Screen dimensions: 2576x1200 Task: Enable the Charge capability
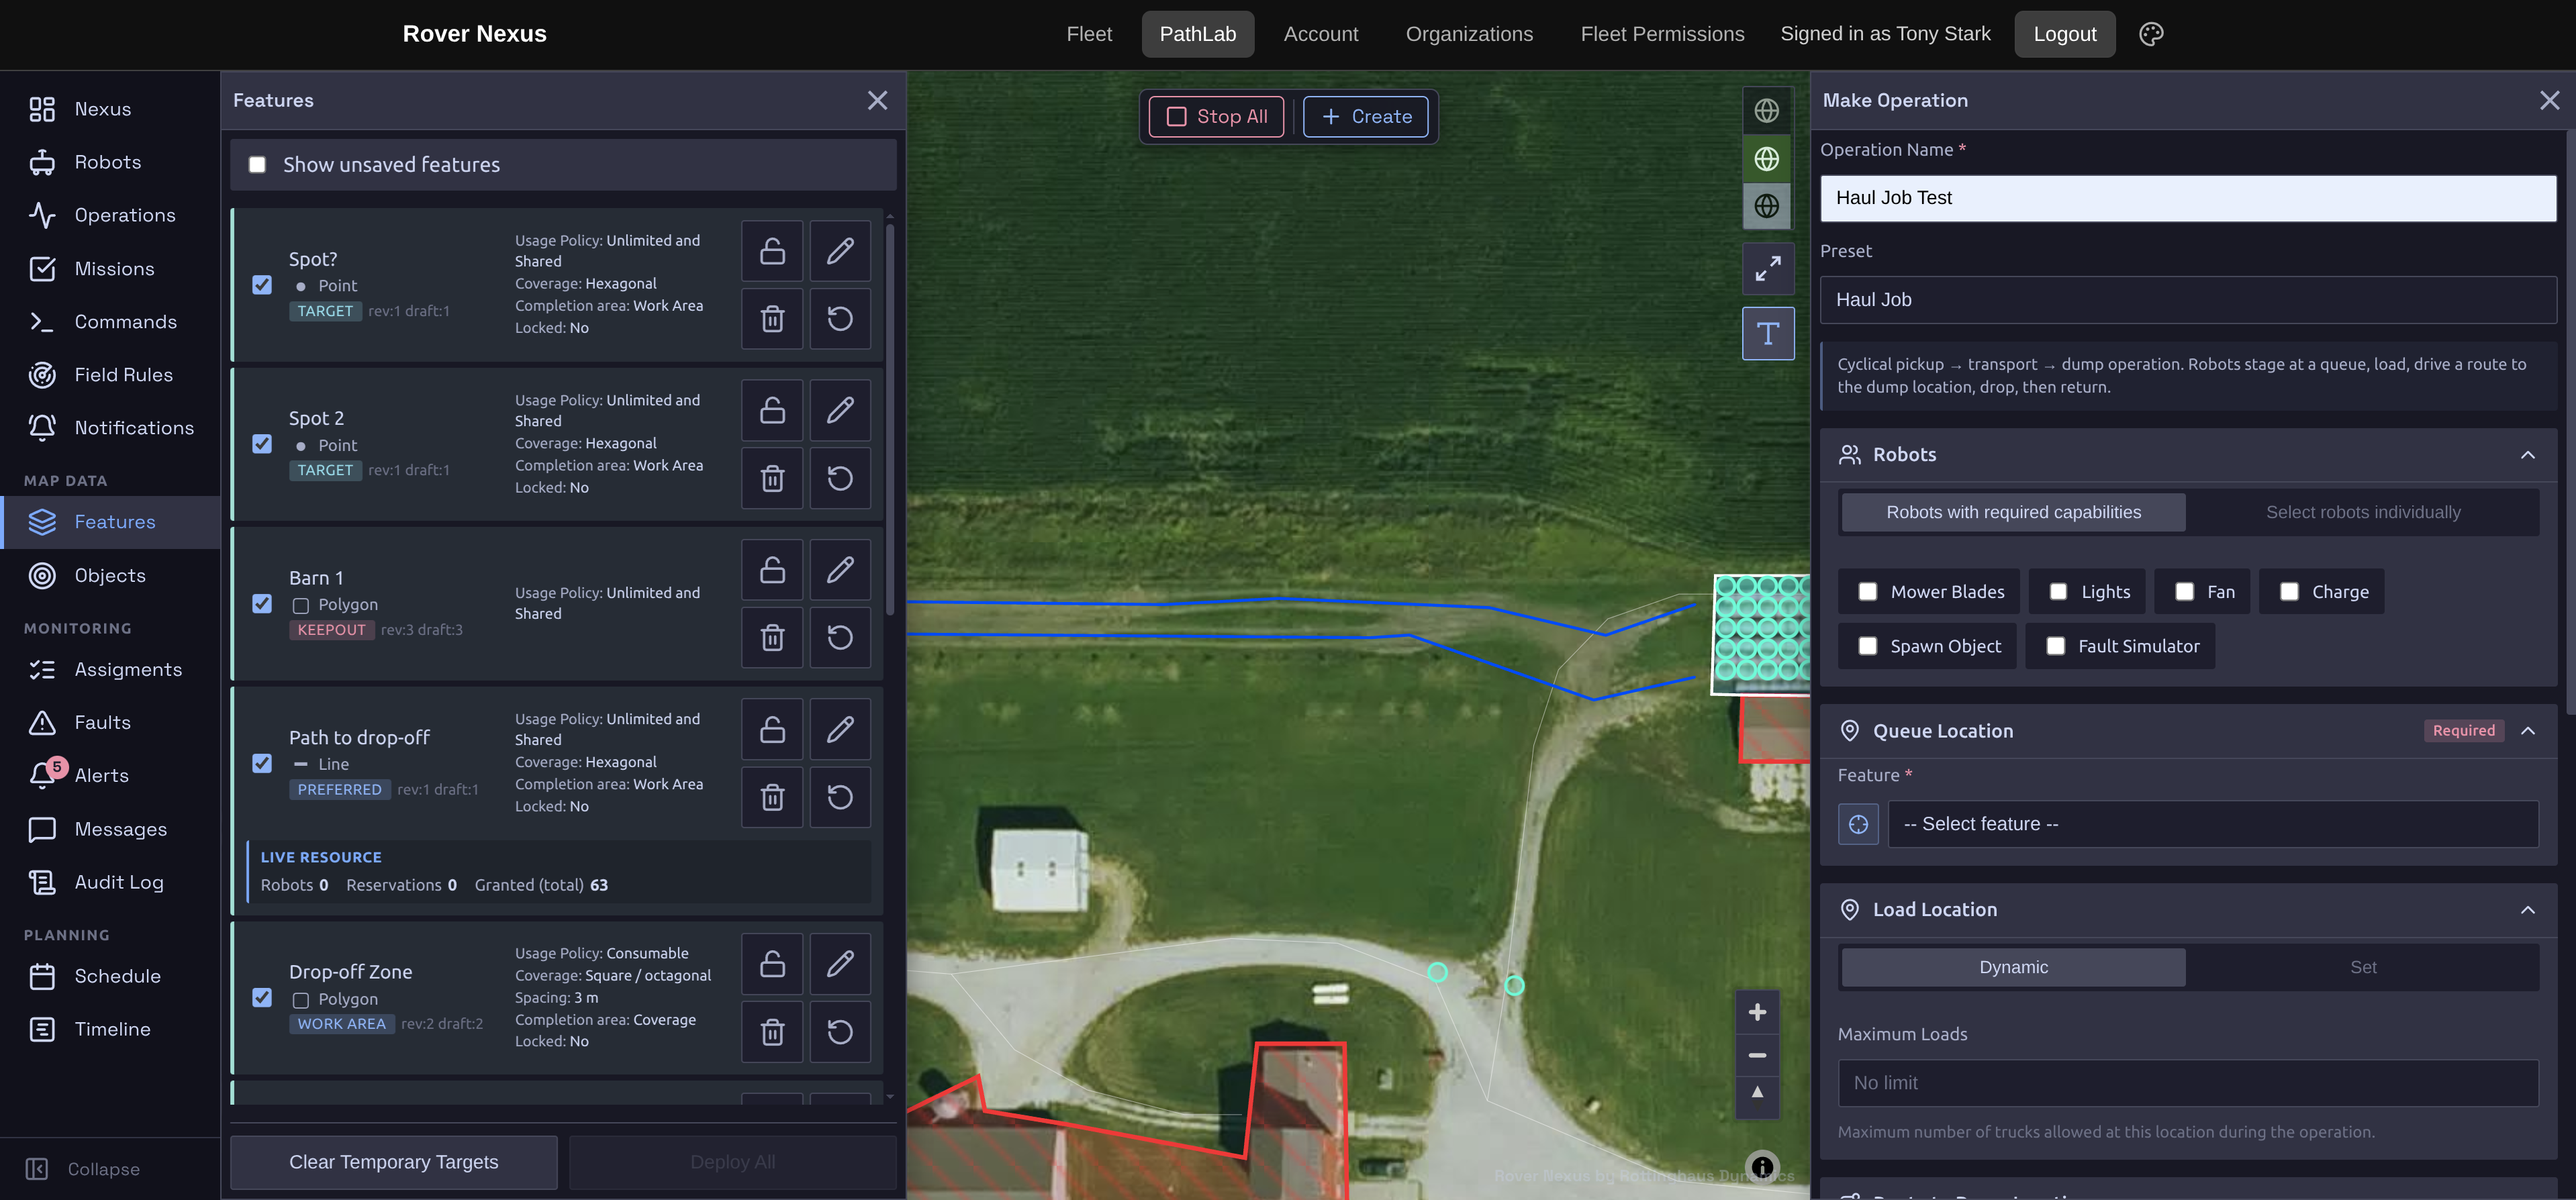click(x=2289, y=592)
